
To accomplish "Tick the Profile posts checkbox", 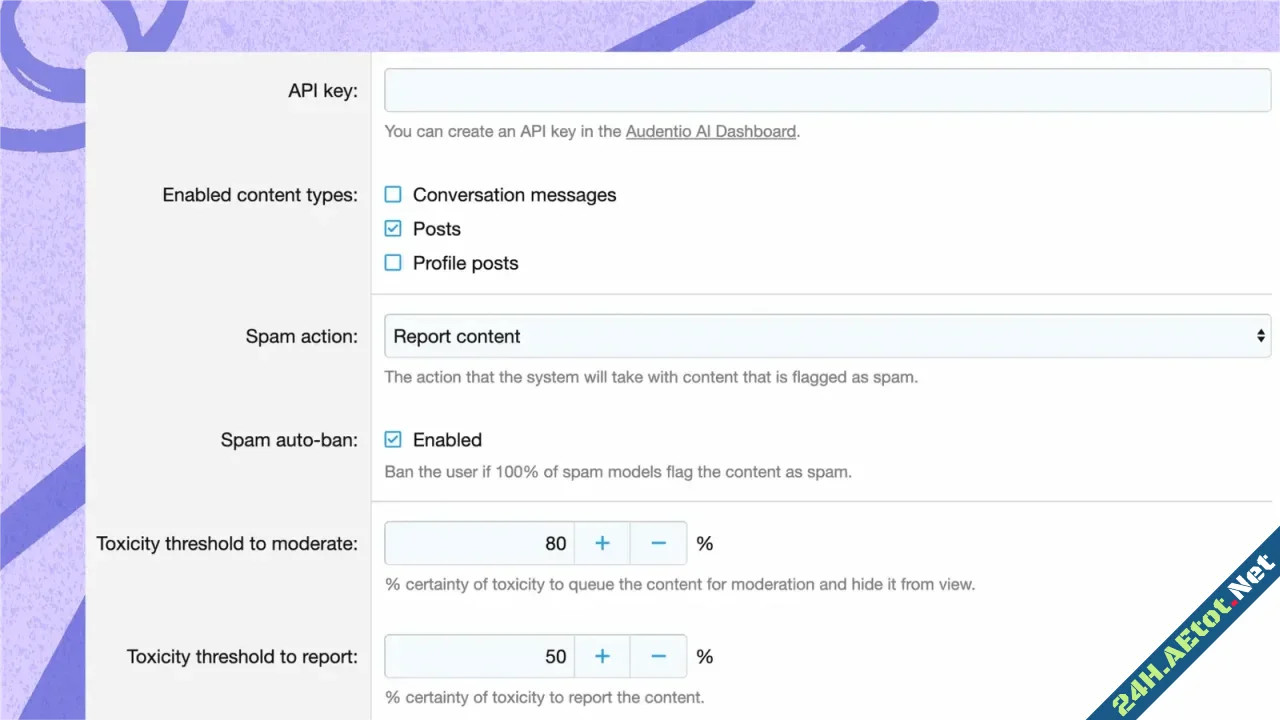I will 393,263.
